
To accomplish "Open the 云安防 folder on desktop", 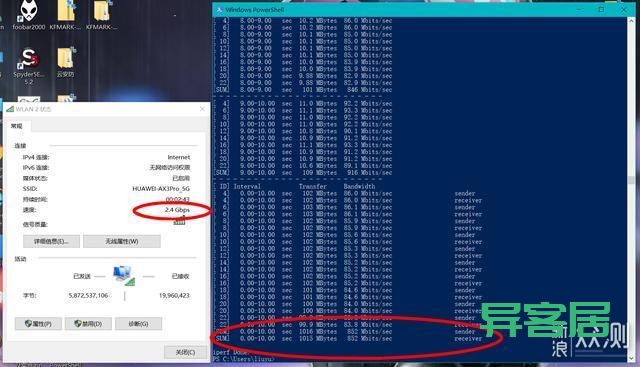I will click(65, 62).
